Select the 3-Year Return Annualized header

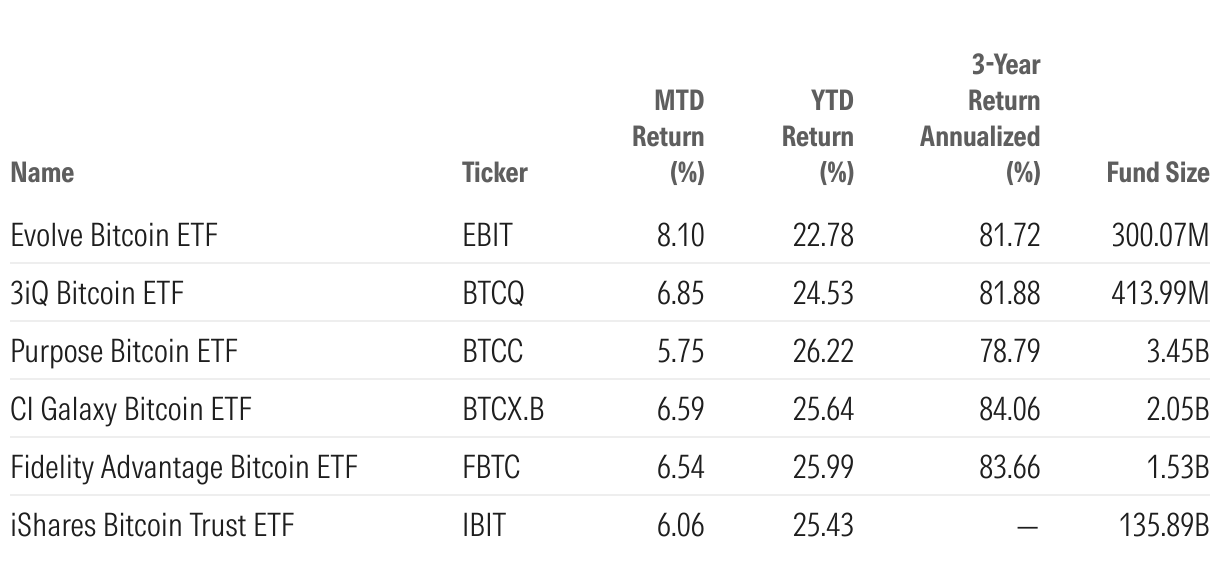point(980,119)
